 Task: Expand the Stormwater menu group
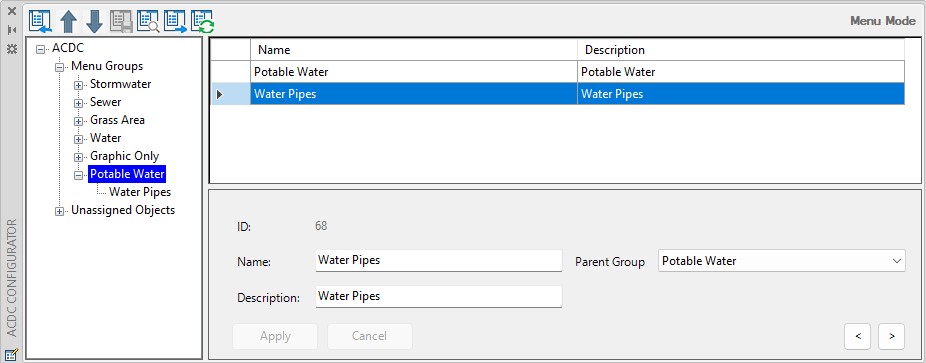click(x=78, y=85)
